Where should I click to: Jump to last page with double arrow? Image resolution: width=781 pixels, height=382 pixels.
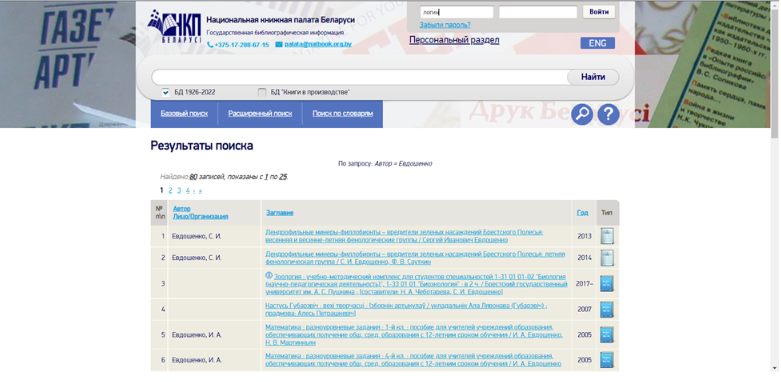[200, 191]
